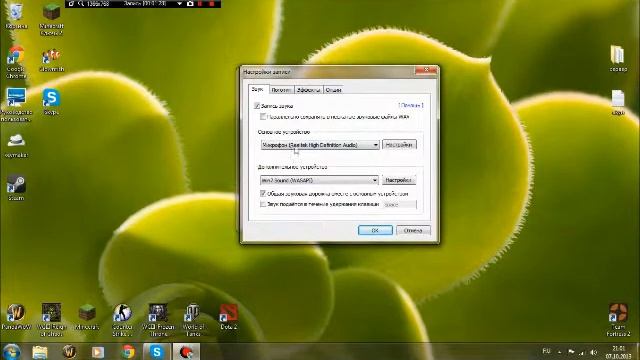Click the window target icon at the recorder bar's start

[x=71, y=4]
